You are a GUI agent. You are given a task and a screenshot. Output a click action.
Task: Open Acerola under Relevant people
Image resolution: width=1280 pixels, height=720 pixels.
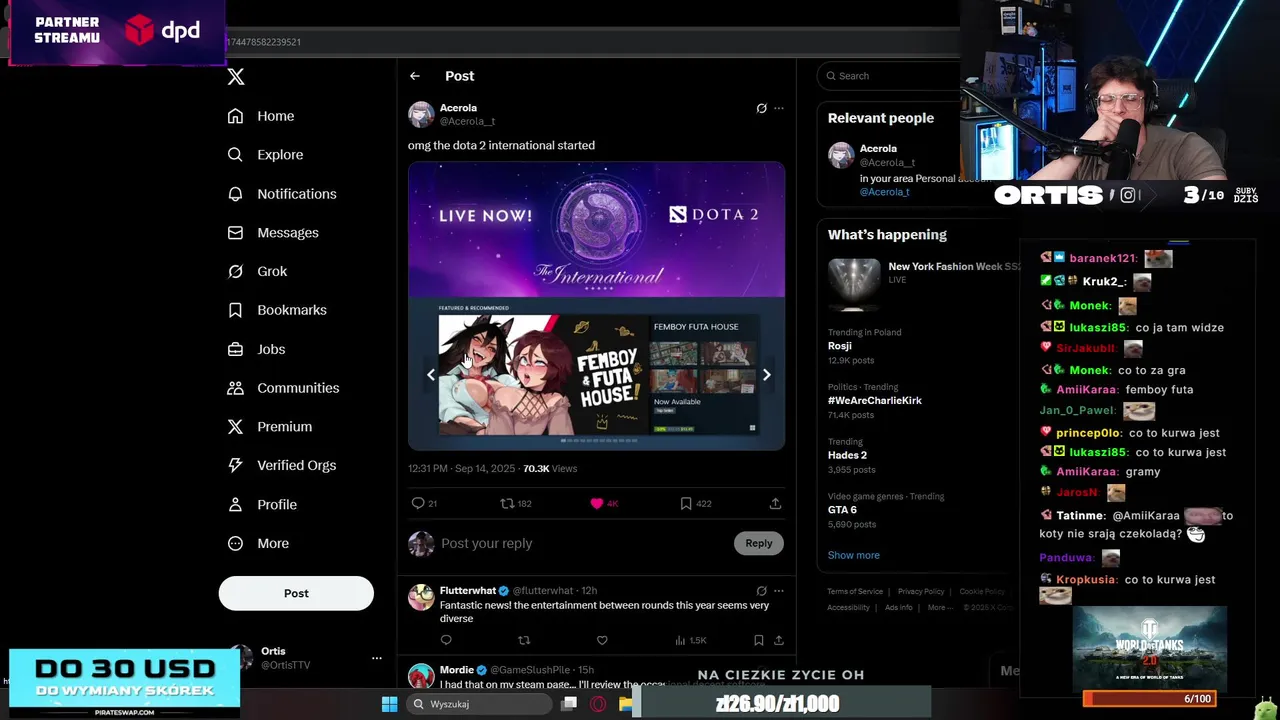point(878,148)
